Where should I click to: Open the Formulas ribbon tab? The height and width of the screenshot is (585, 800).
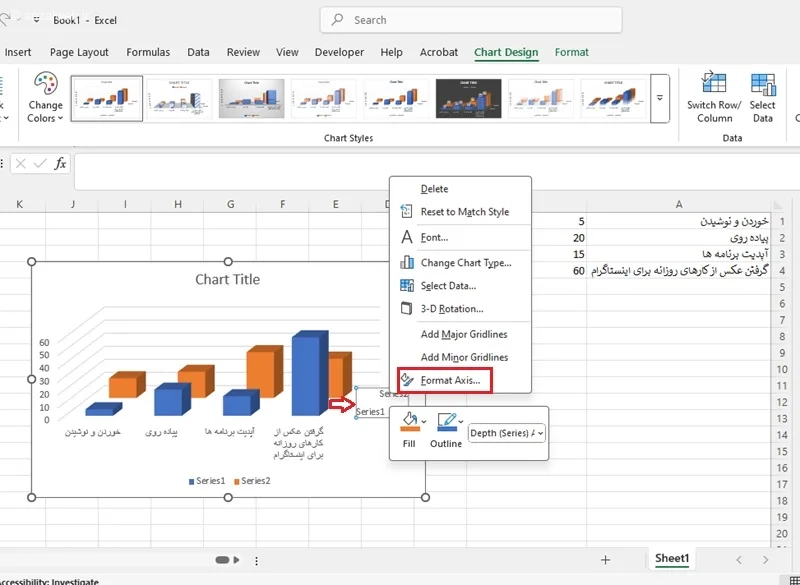pos(148,52)
